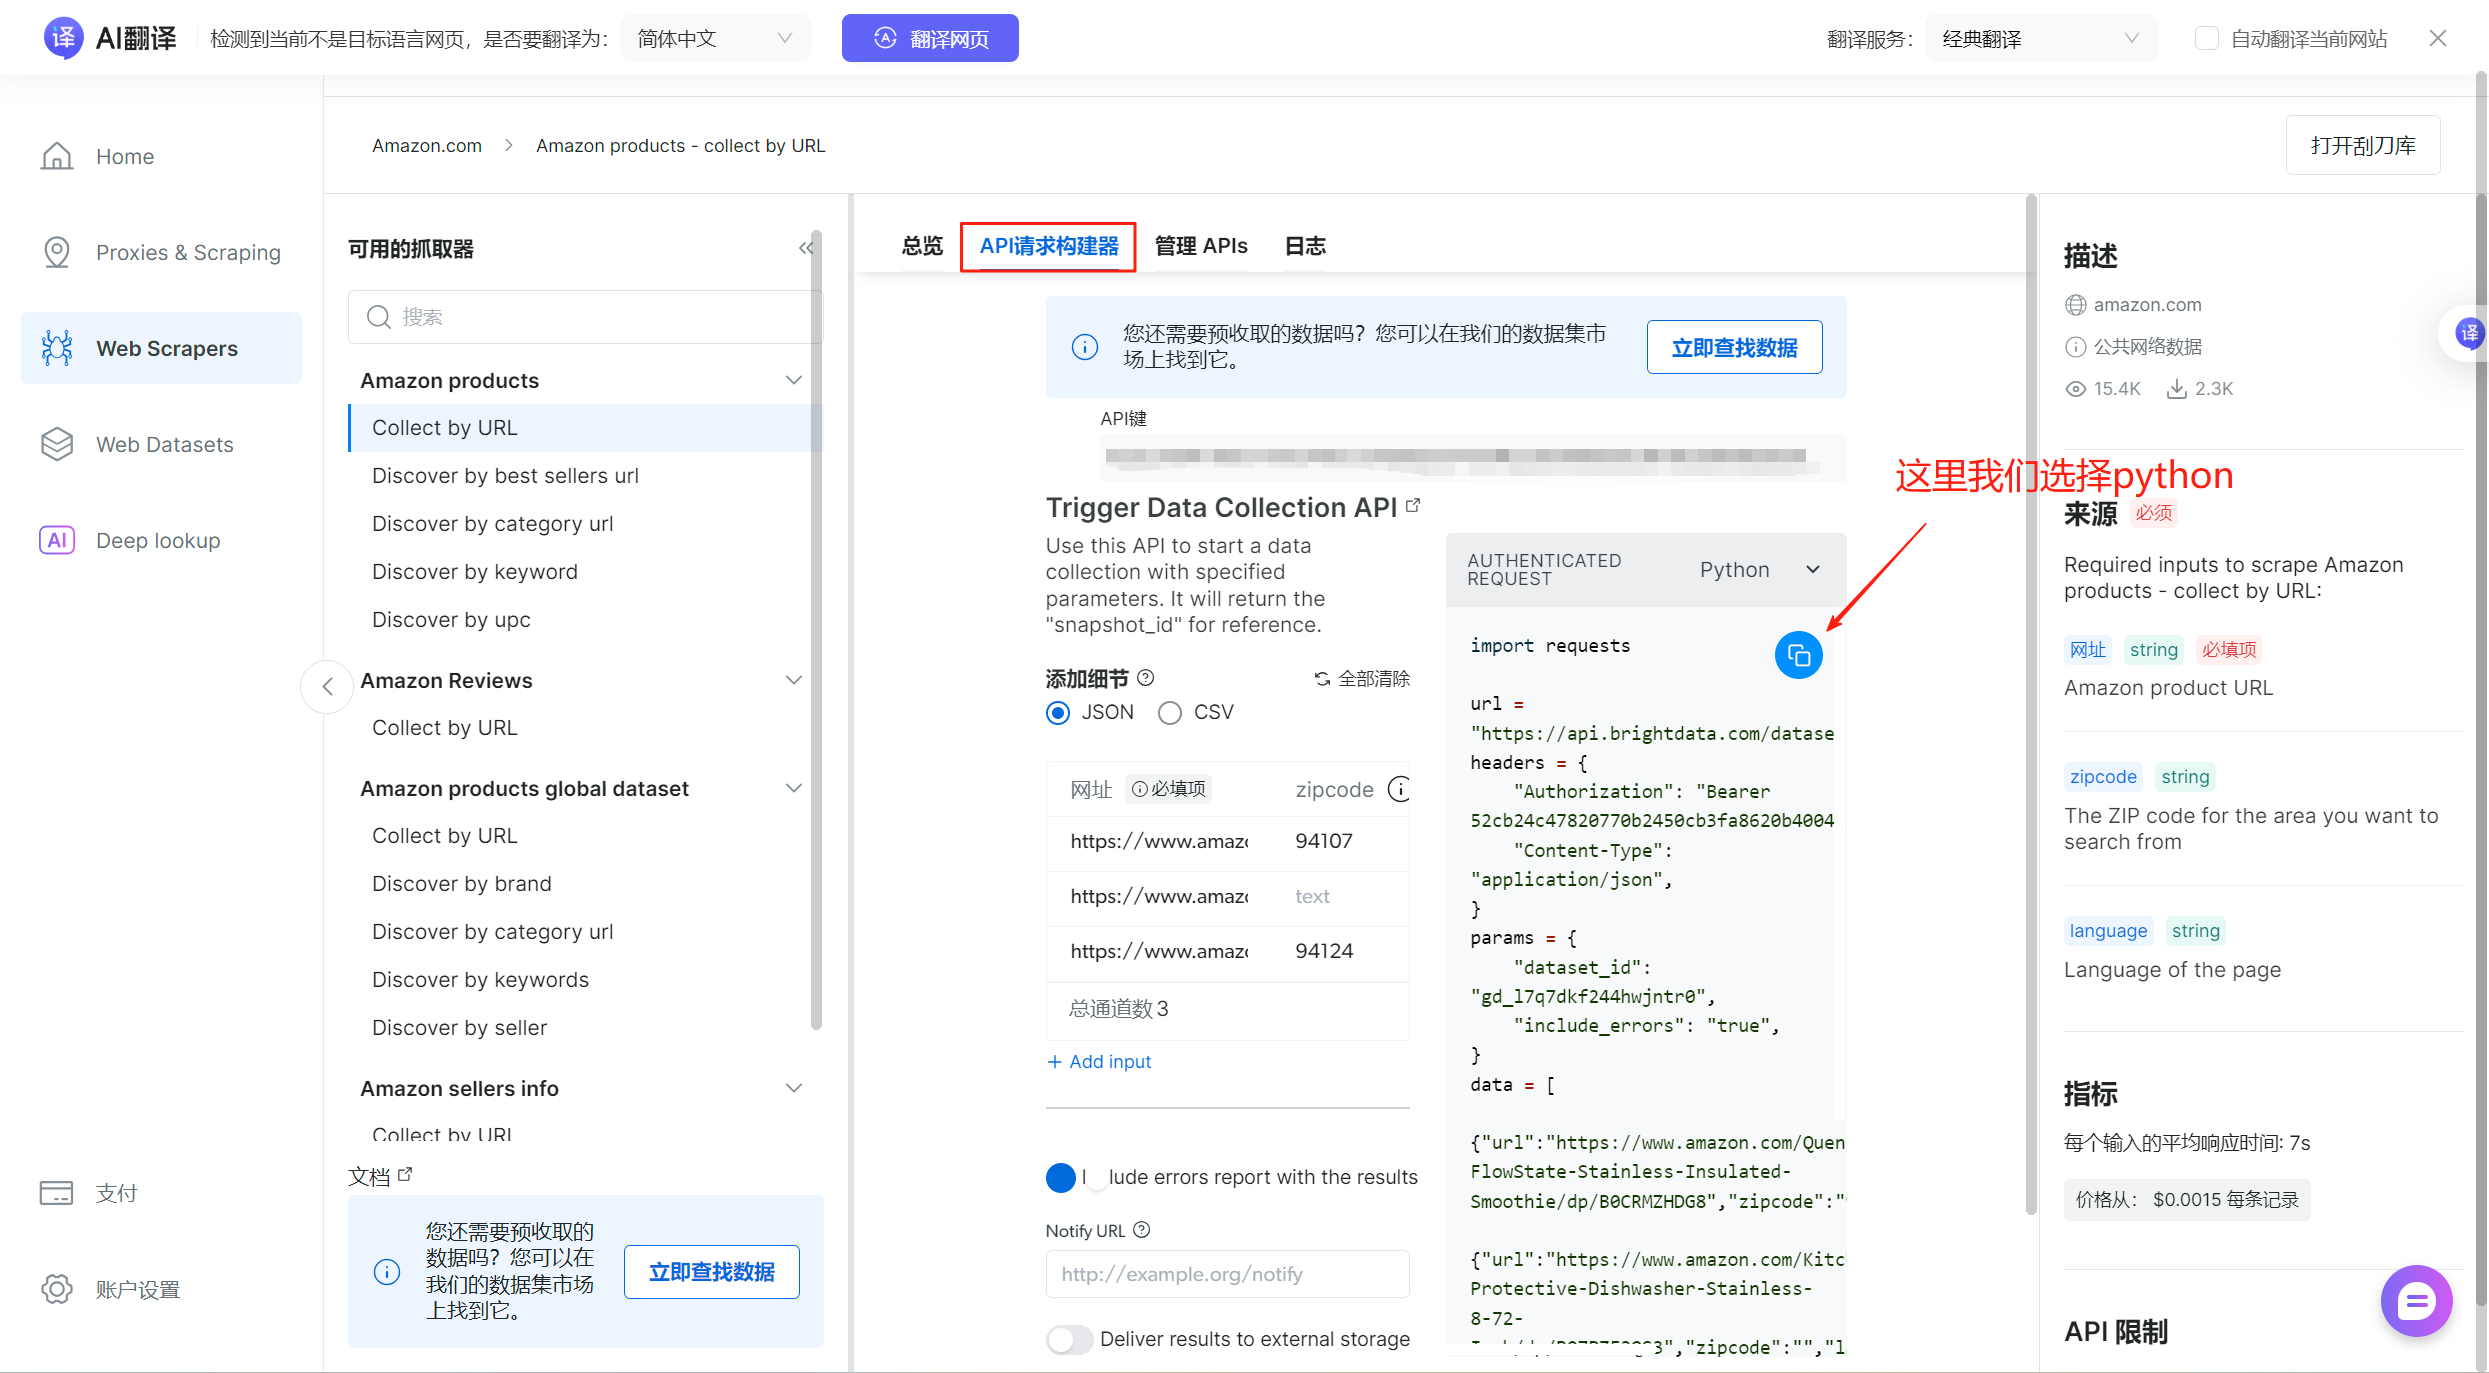Collapse Amazon products global dataset group
Viewport: 2489px width, 1373px height.
pyautogui.click(x=794, y=788)
